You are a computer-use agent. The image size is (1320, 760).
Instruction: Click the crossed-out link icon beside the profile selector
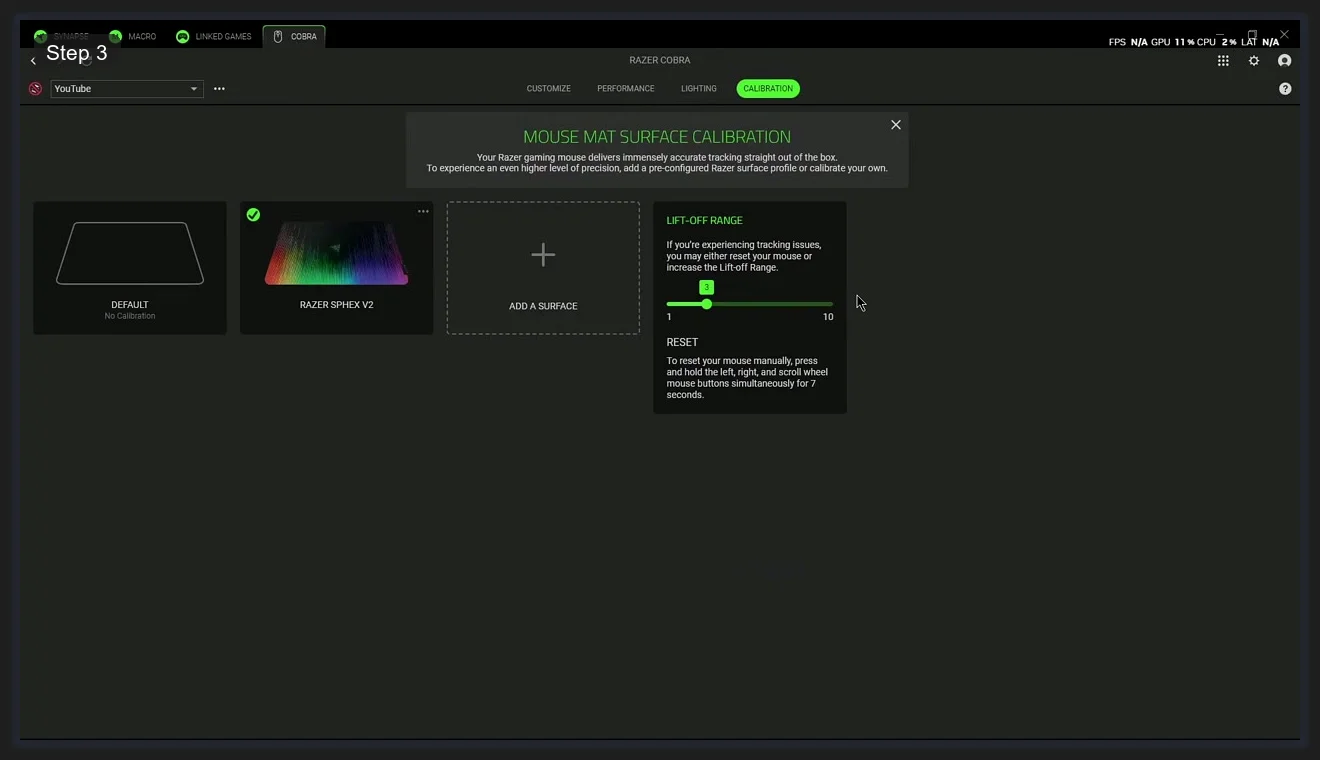tap(35, 88)
